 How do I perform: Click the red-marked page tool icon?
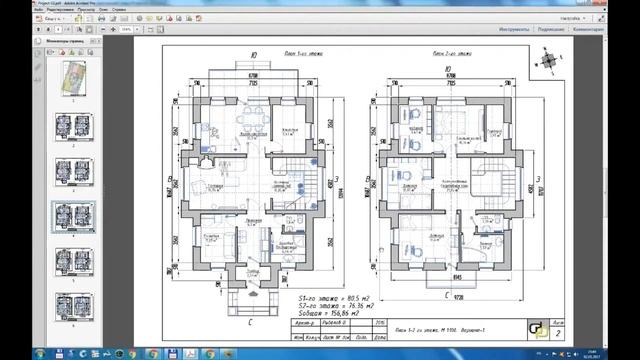coord(169,19)
